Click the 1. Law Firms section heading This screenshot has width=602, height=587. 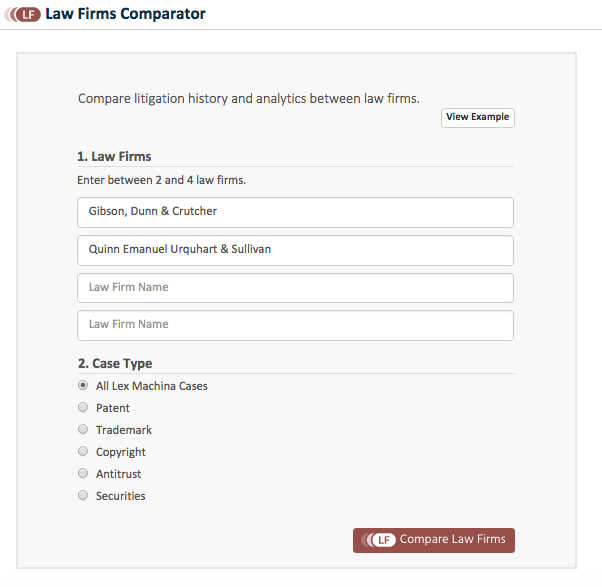tap(114, 156)
